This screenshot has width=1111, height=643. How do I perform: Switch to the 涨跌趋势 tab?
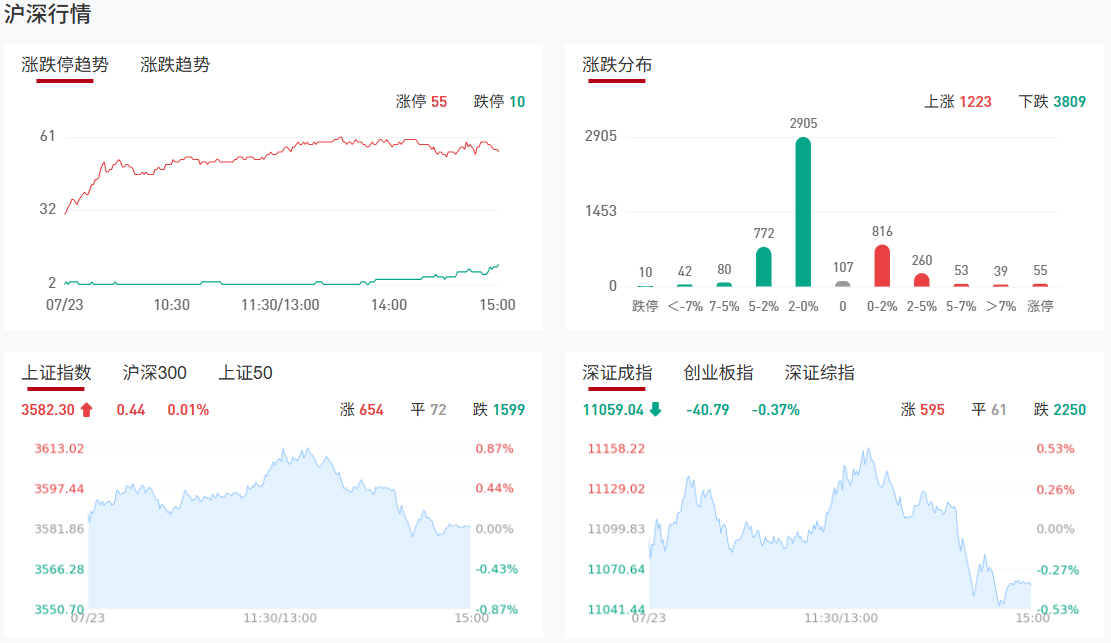pos(175,65)
